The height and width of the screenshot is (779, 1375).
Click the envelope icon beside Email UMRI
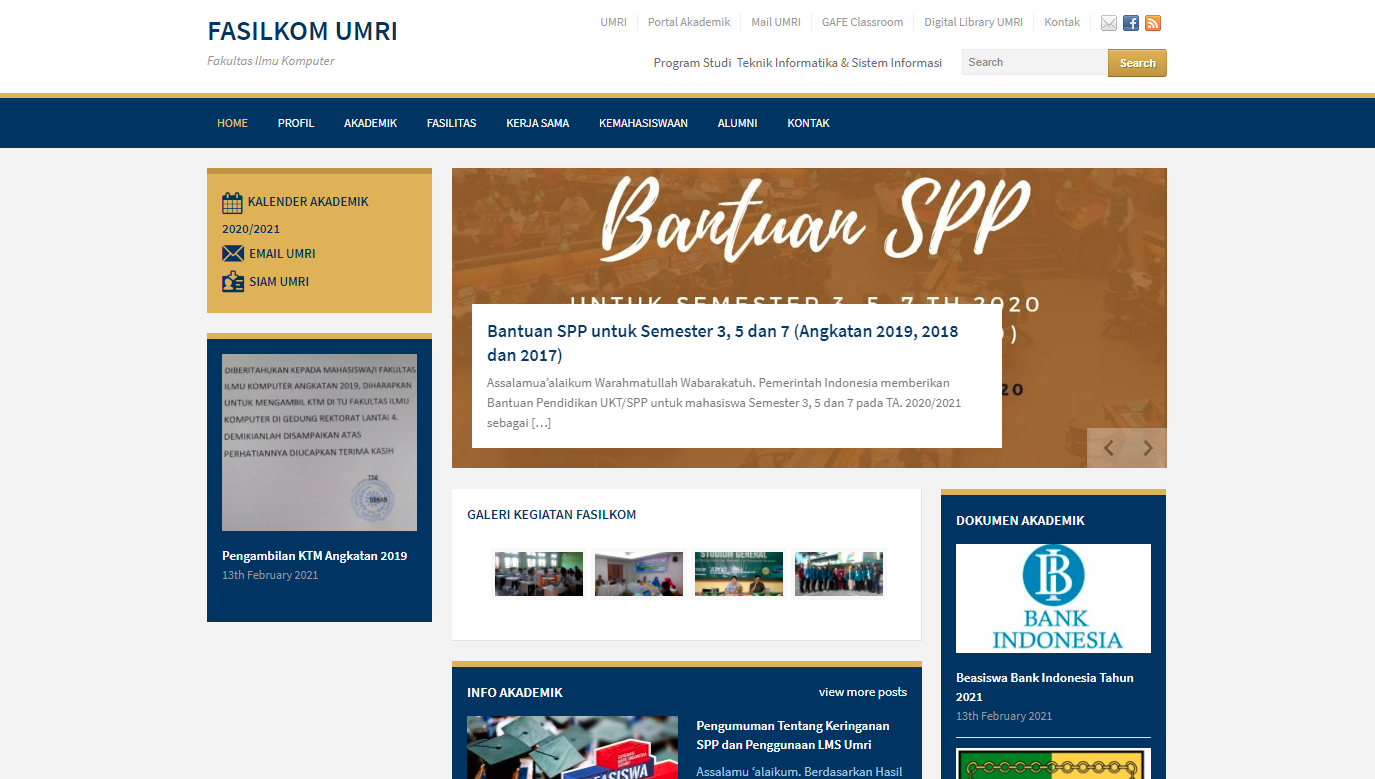pyautogui.click(x=233, y=254)
